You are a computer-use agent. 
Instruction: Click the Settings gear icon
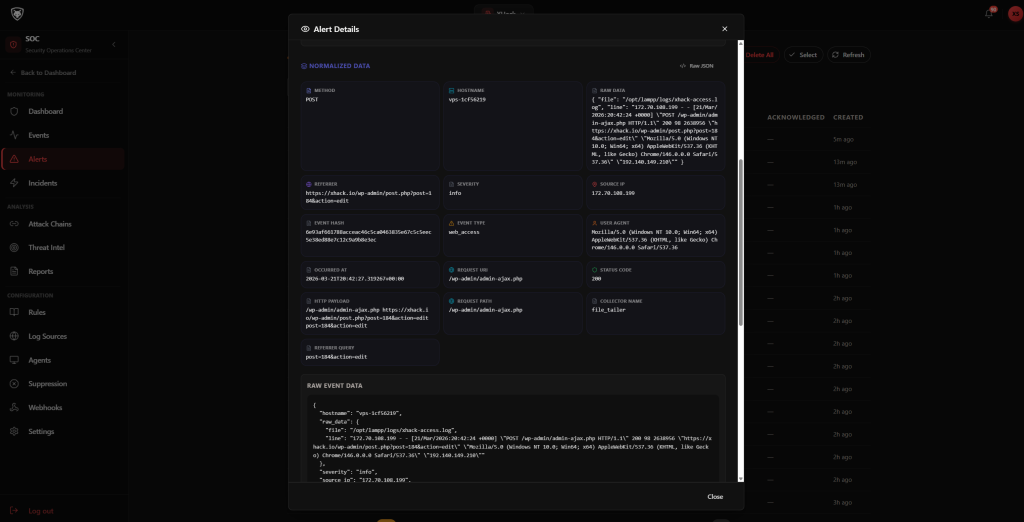14,432
